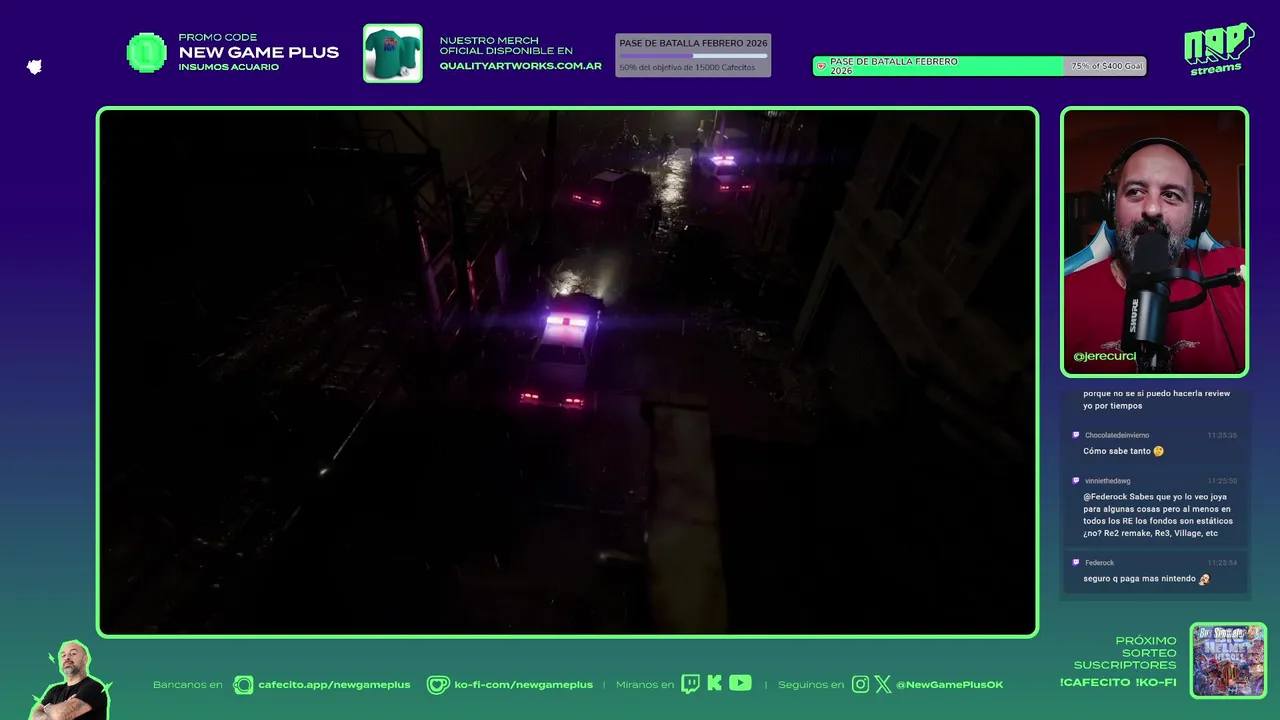Image resolution: width=1280 pixels, height=720 pixels.
Task: Click the emote after 'seguro q paga mas nintendo'
Action: tap(1204, 579)
